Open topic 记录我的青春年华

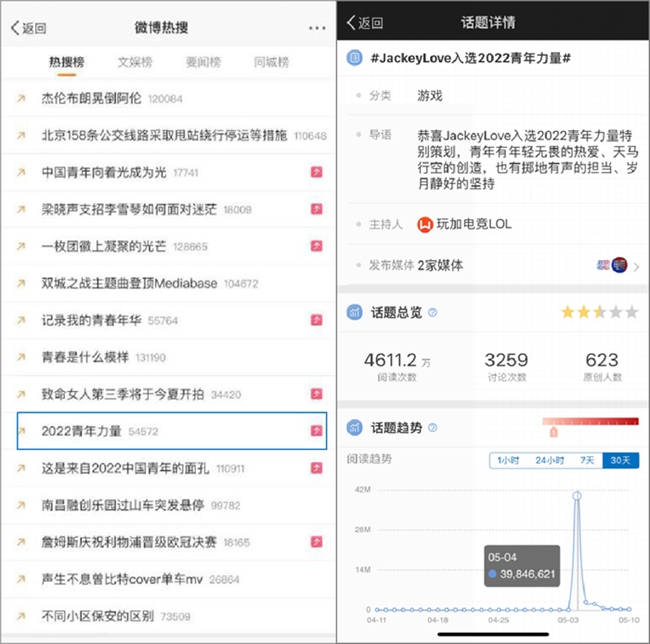click(168, 320)
